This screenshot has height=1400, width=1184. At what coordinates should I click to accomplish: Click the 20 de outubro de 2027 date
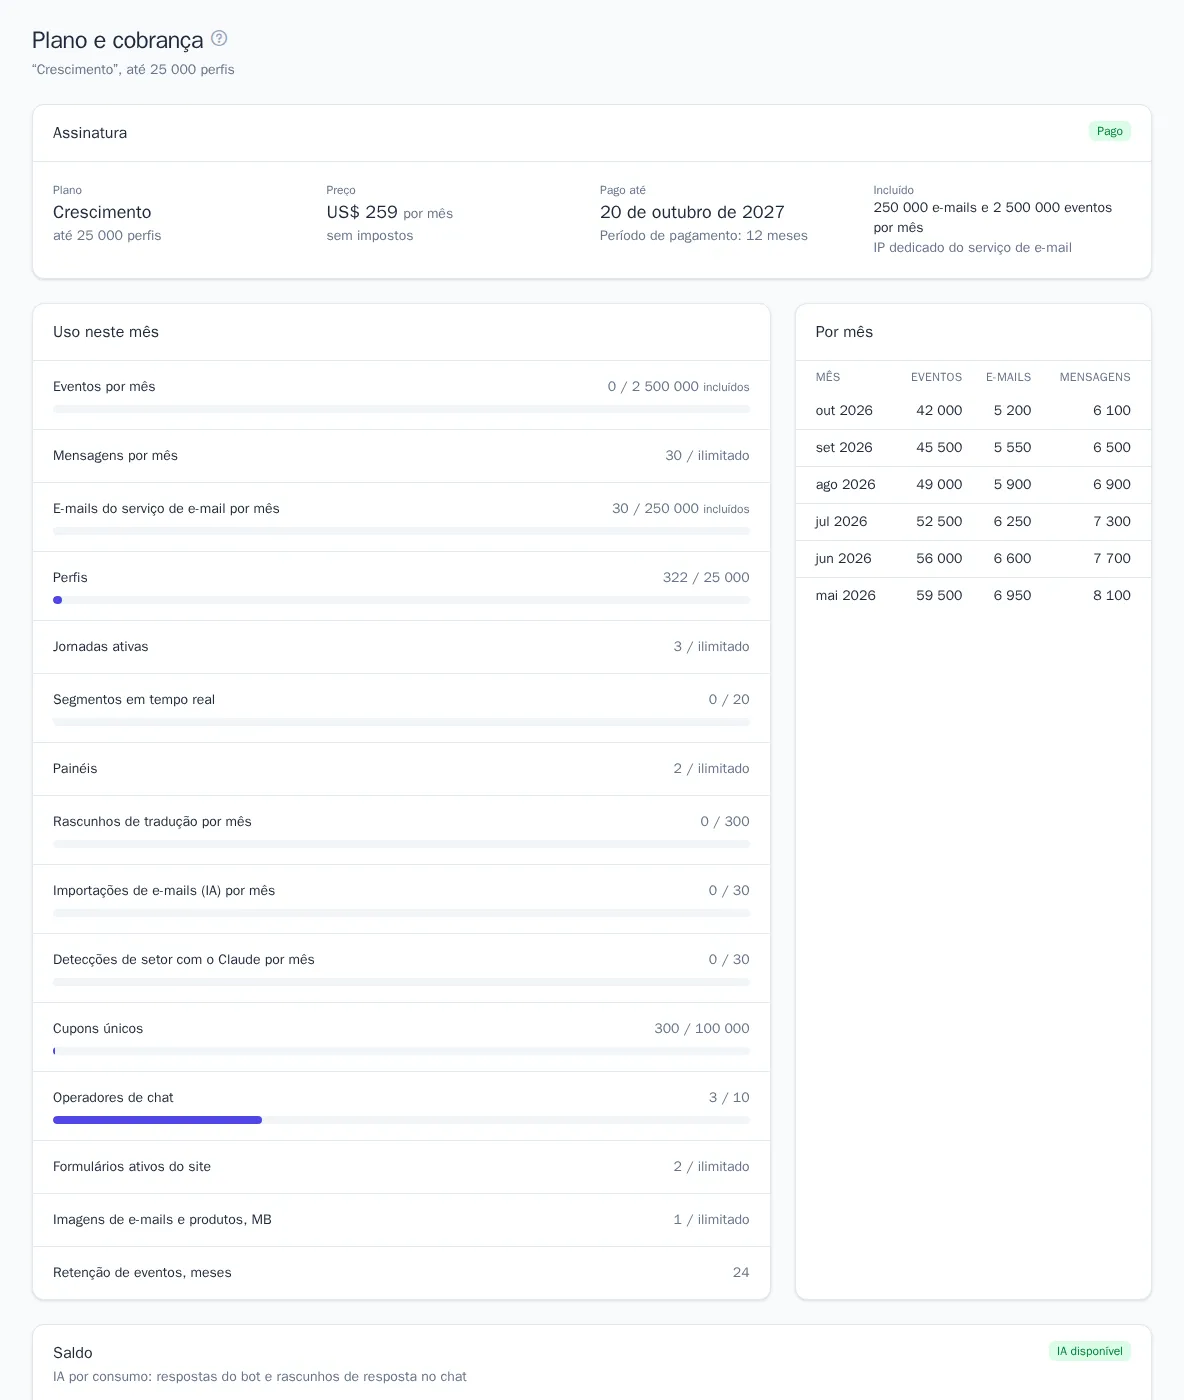pyautogui.click(x=692, y=212)
